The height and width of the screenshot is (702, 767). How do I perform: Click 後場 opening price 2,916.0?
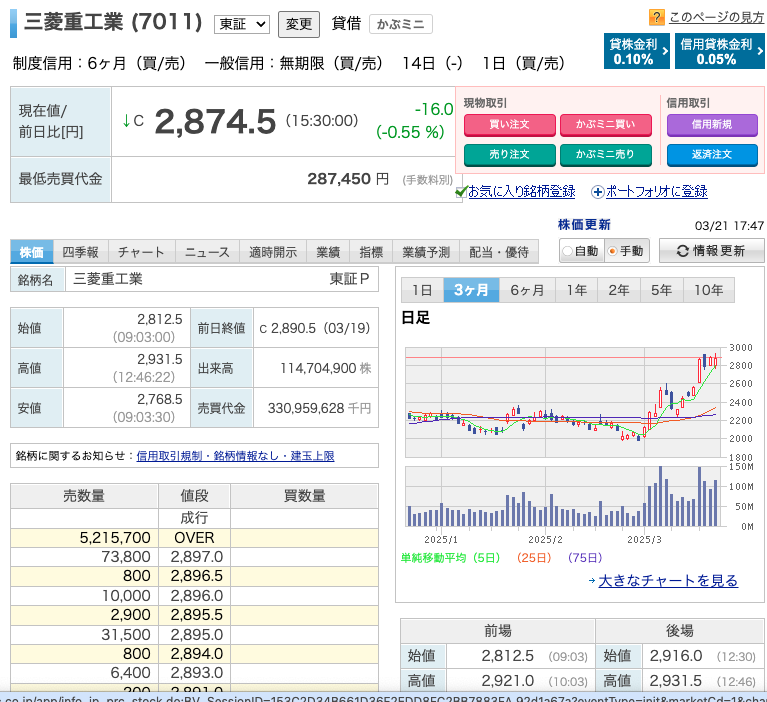tap(676, 656)
